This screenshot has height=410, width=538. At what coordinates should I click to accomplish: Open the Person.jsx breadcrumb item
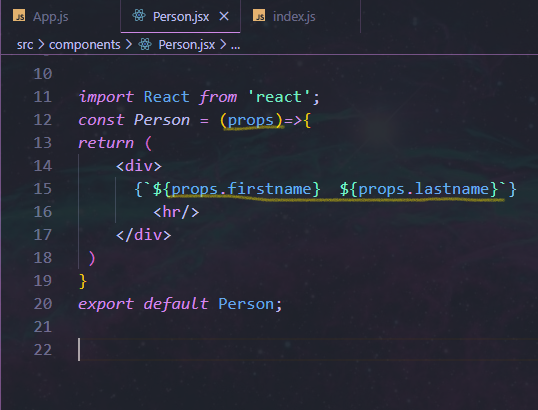click(x=186, y=45)
